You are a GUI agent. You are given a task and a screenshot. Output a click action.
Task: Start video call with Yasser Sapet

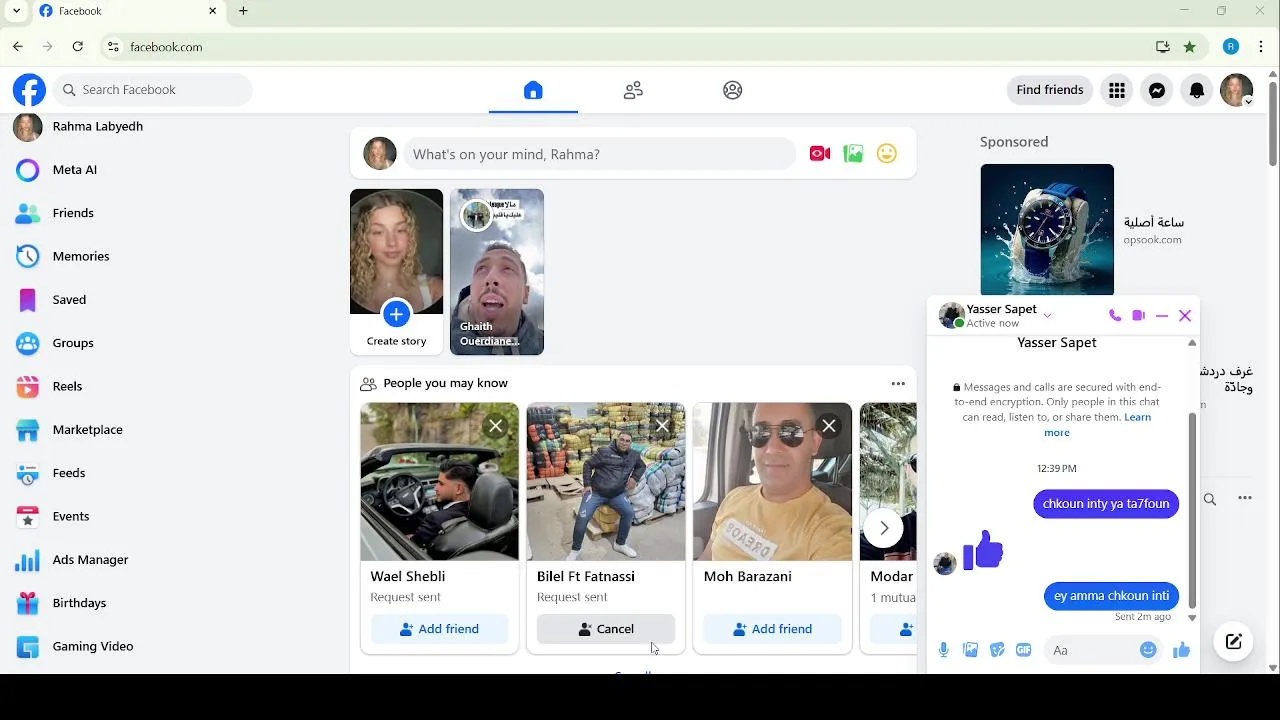tap(1138, 316)
